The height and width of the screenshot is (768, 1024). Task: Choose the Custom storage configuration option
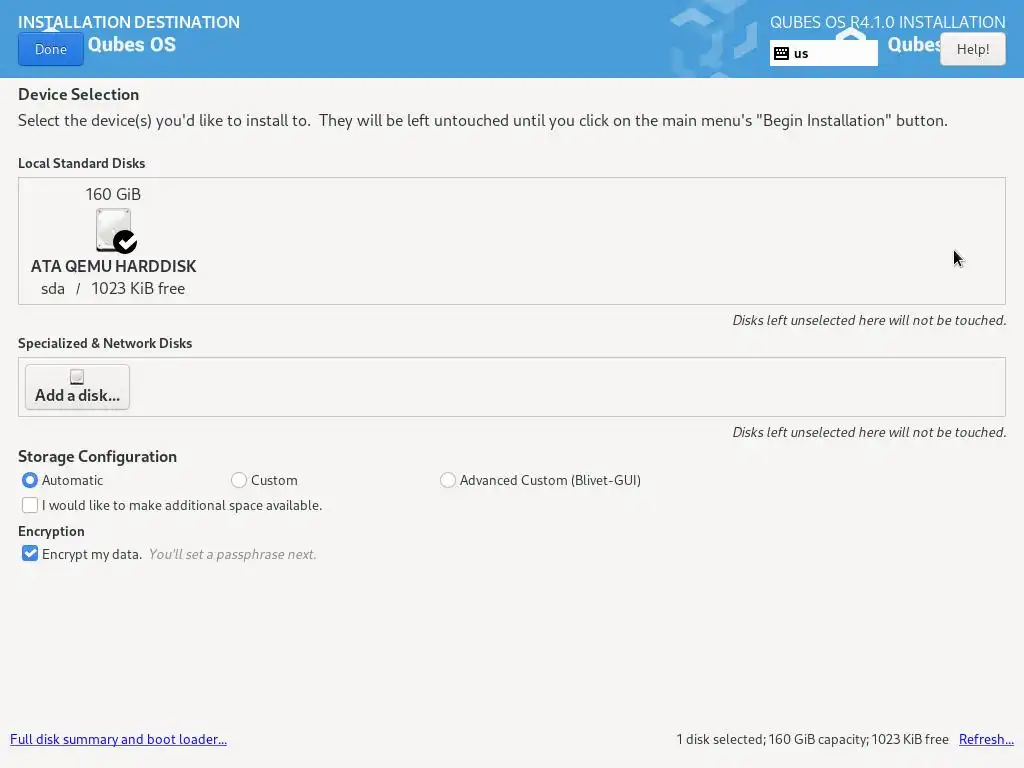coord(238,480)
